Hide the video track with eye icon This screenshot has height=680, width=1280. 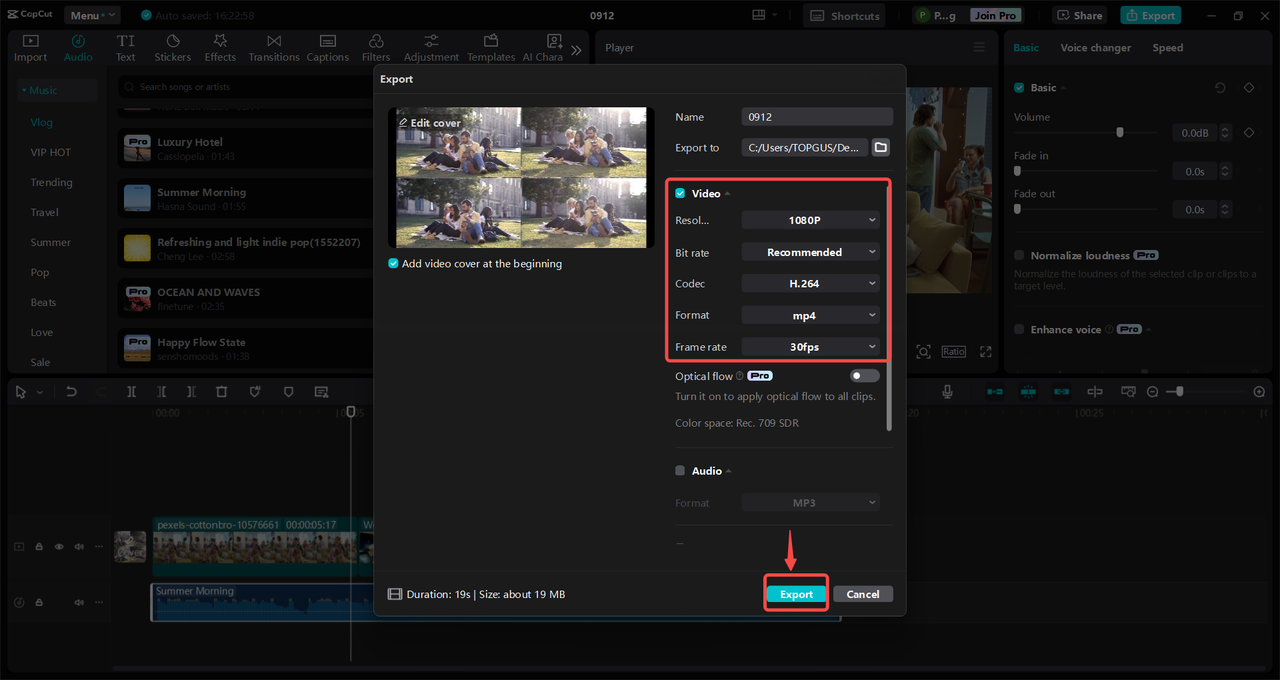pyautogui.click(x=59, y=547)
